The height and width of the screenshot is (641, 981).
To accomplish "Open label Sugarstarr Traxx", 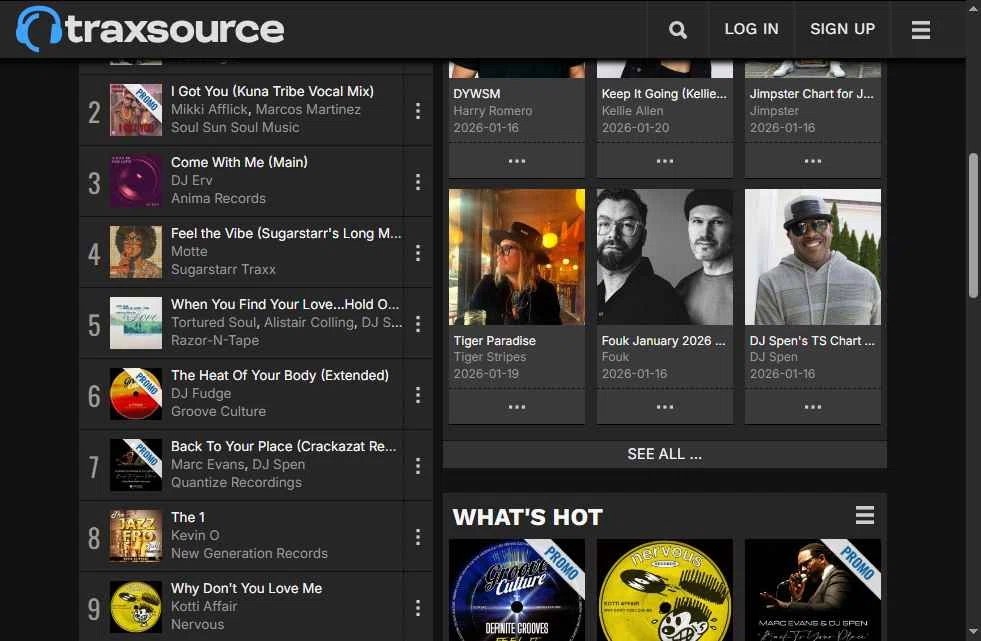I will point(223,270).
